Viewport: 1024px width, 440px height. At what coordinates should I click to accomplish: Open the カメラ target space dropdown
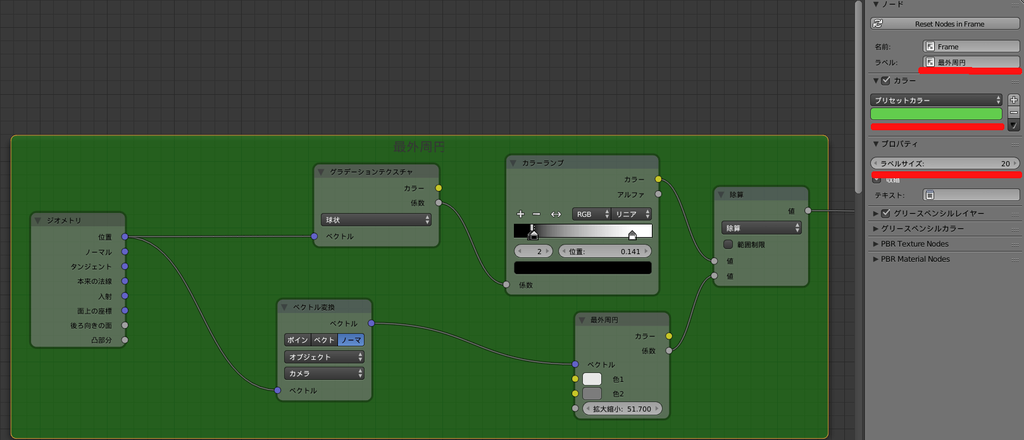point(325,374)
